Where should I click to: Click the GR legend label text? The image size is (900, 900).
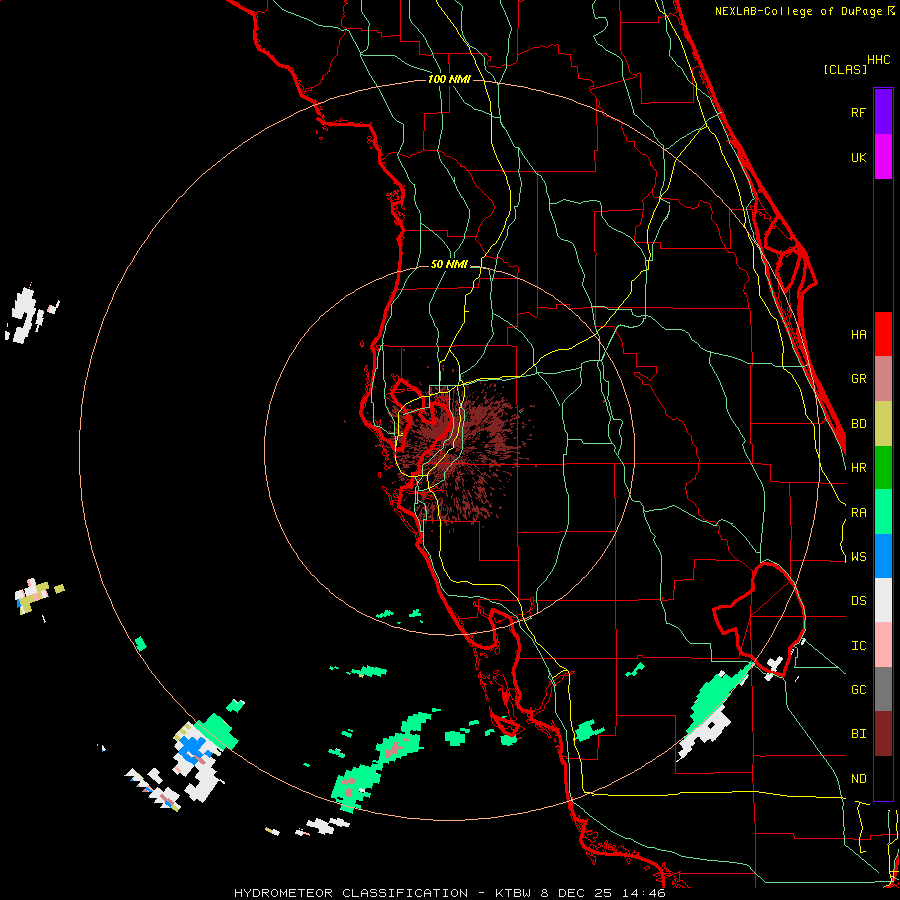(x=858, y=379)
